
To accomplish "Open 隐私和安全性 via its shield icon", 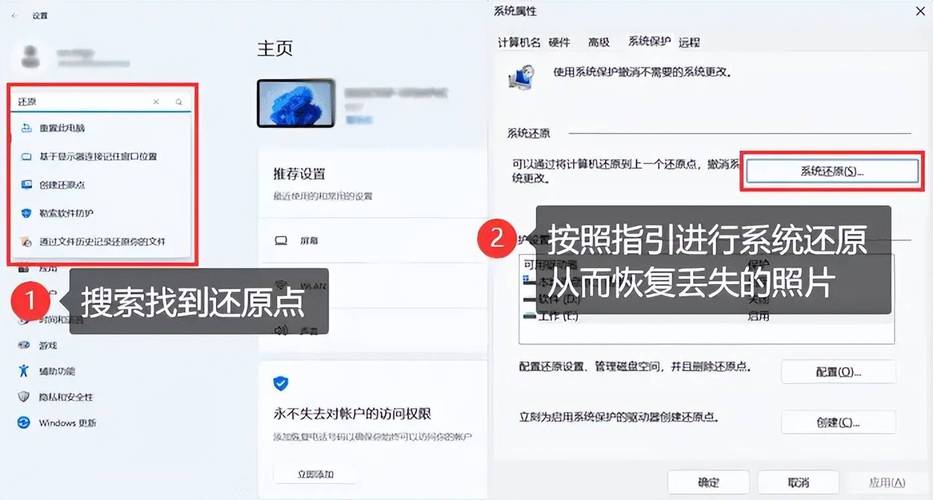I will [23, 397].
